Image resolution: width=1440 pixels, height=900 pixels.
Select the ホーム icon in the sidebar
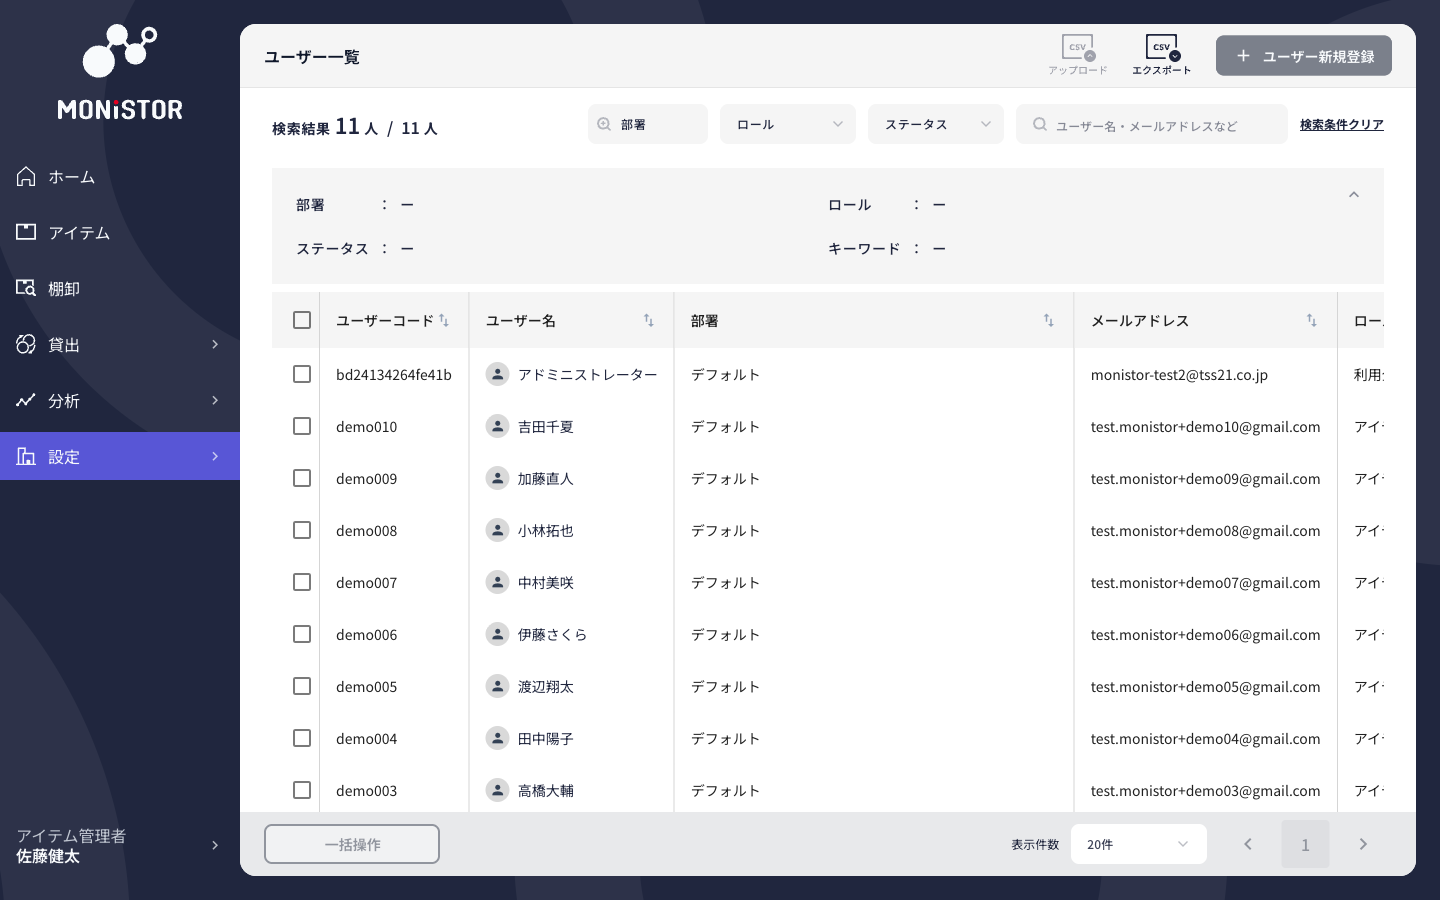click(x=25, y=176)
